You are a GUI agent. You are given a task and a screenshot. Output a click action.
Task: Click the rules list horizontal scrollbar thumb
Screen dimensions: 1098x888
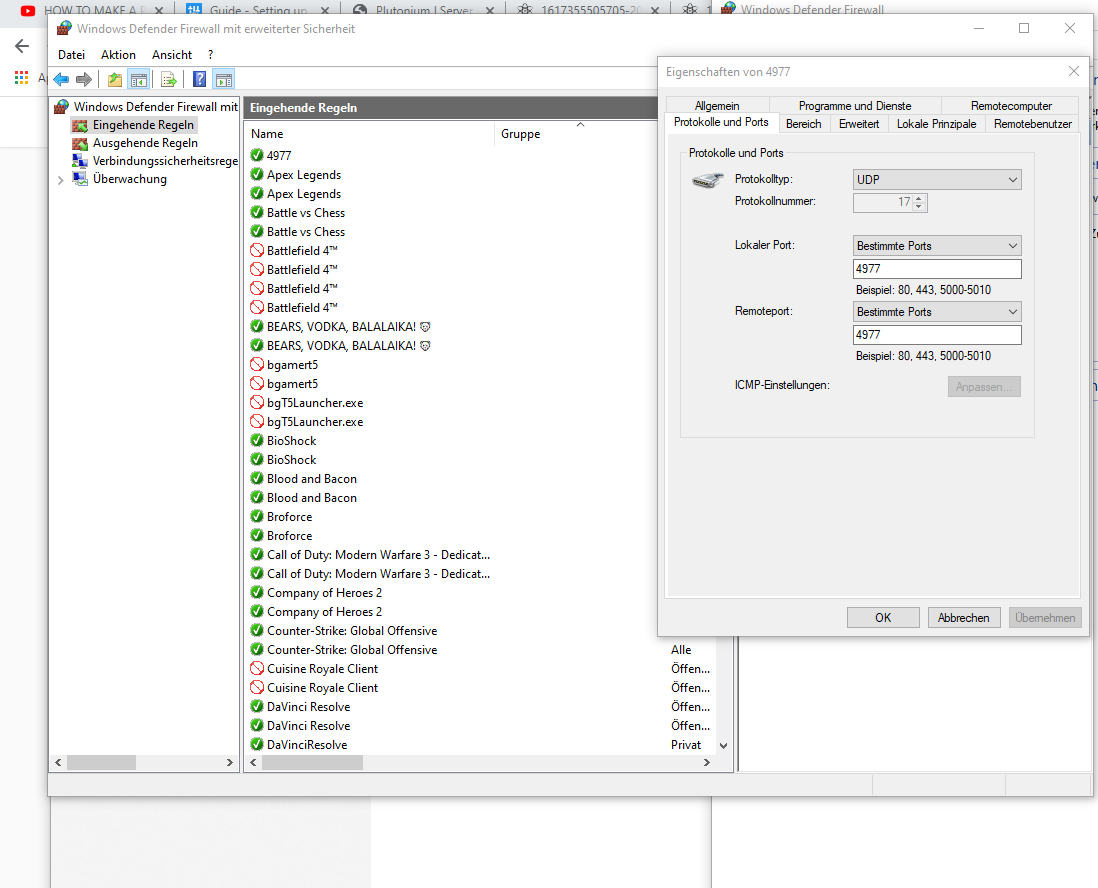tap(312, 763)
